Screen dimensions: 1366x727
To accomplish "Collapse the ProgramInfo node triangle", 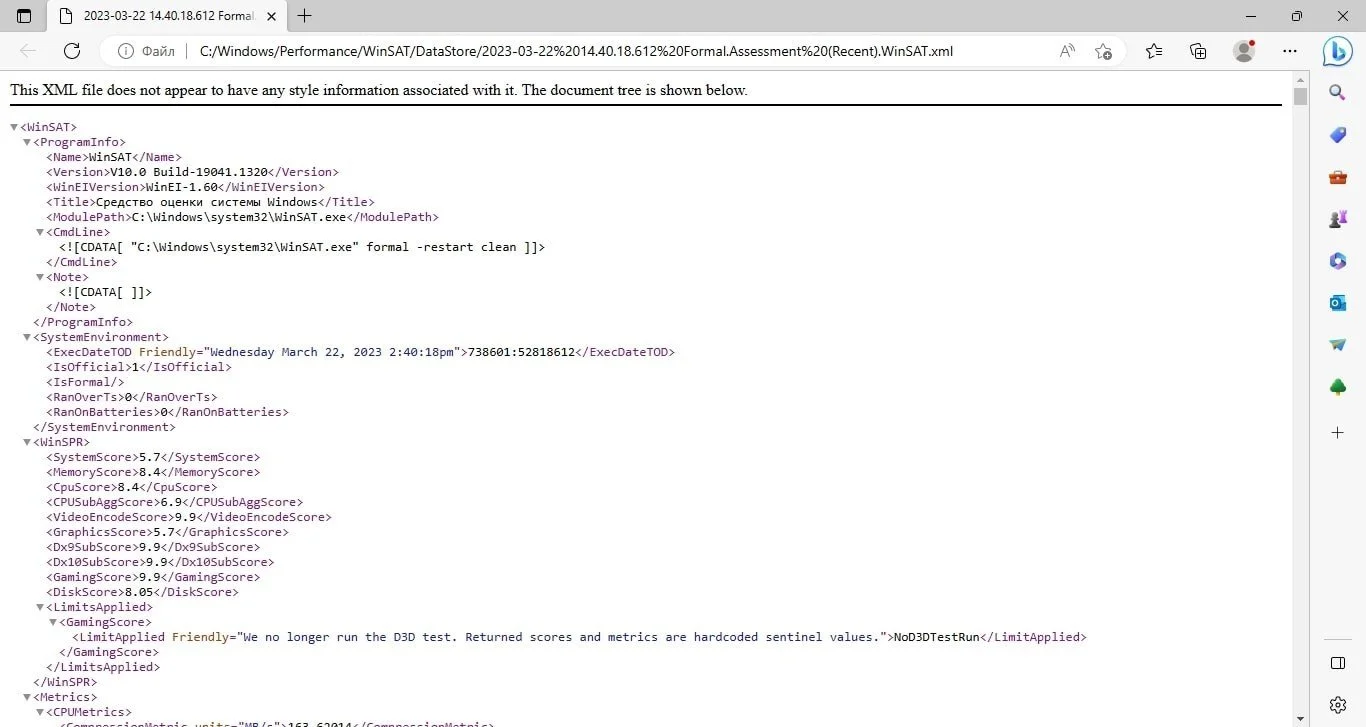I will click(27, 142).
